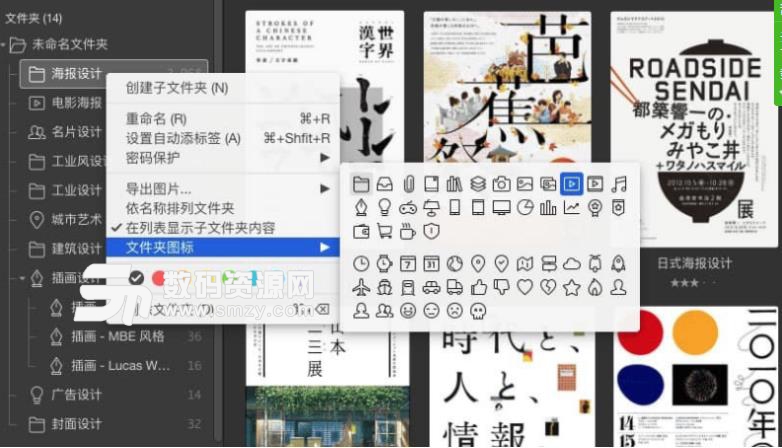The image size is (782, 448).
Task: Collapse the 未命名文件夹 tree arrow
Action: [3, 45]
